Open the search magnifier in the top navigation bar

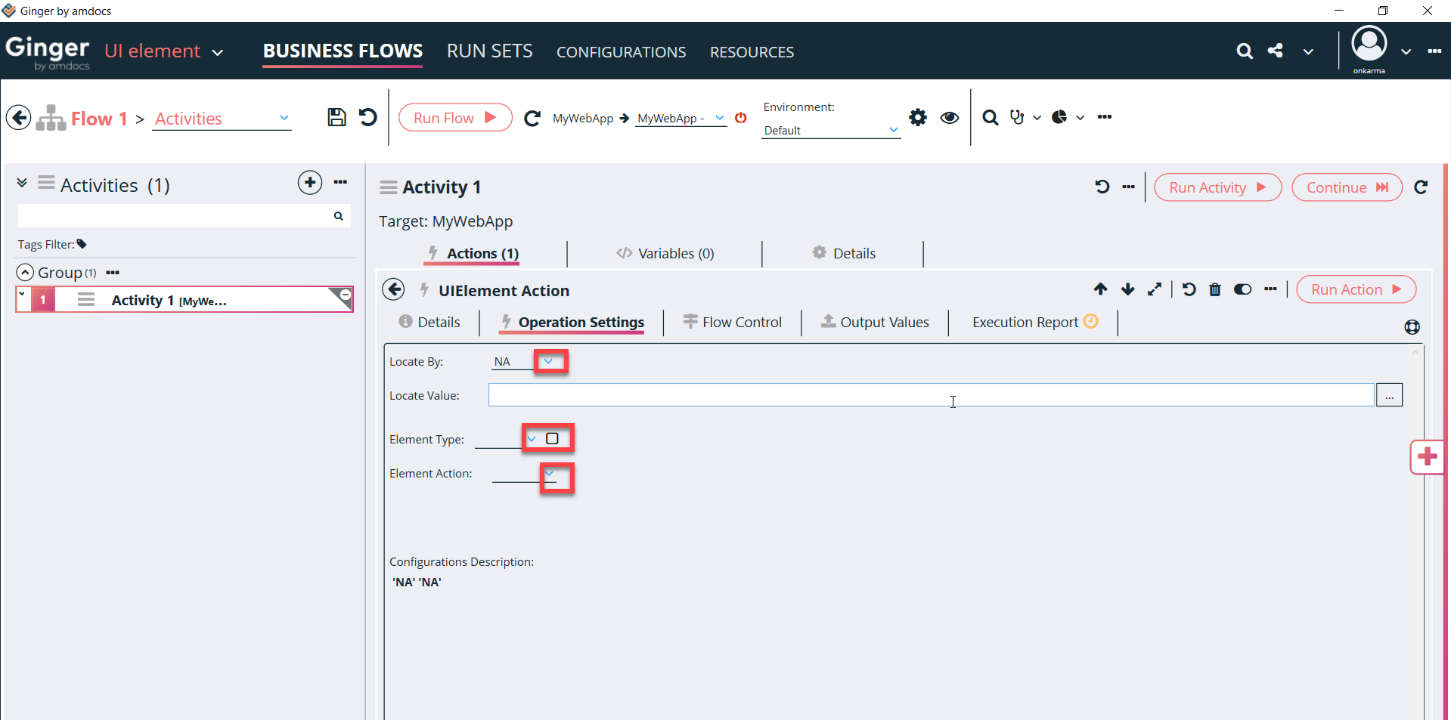1244,51
